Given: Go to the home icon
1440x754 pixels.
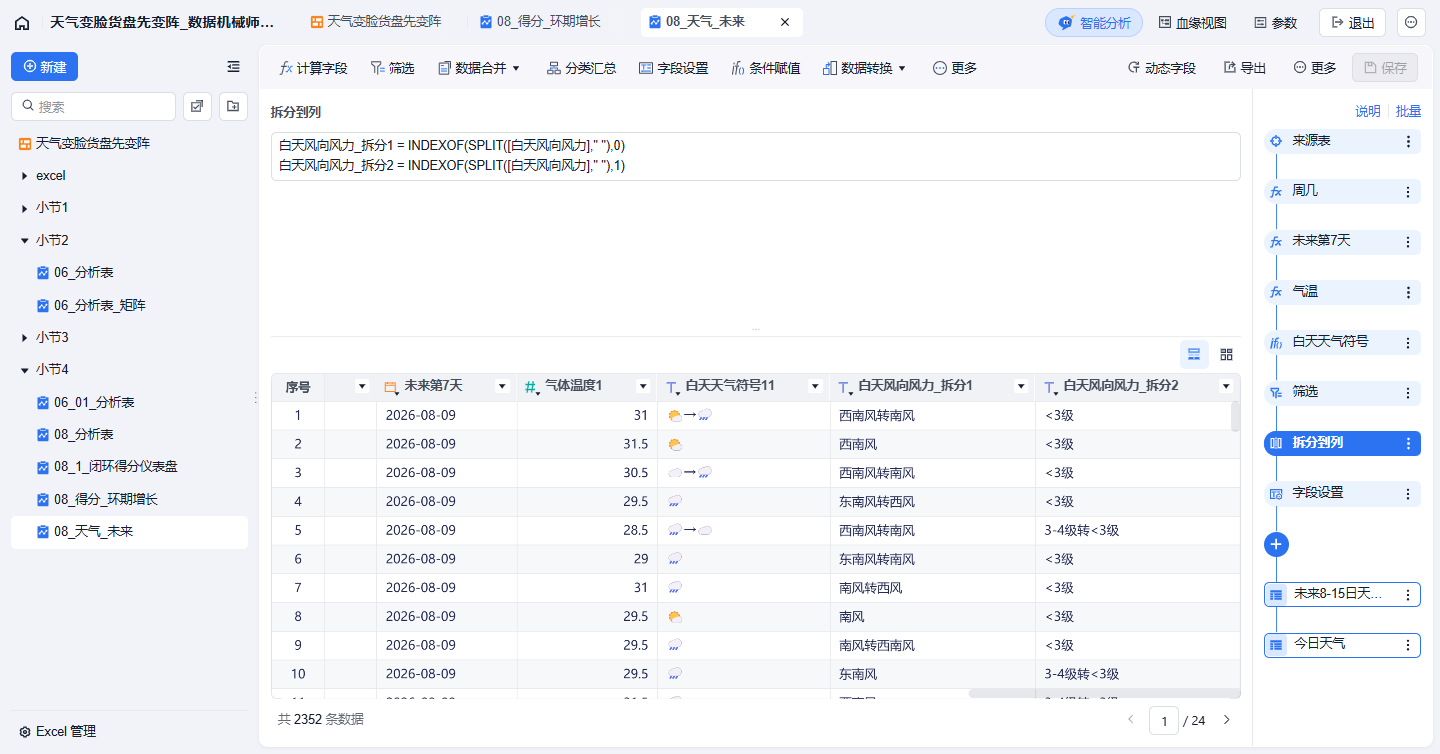Looking at the screenshot, I should coord(22,22).
